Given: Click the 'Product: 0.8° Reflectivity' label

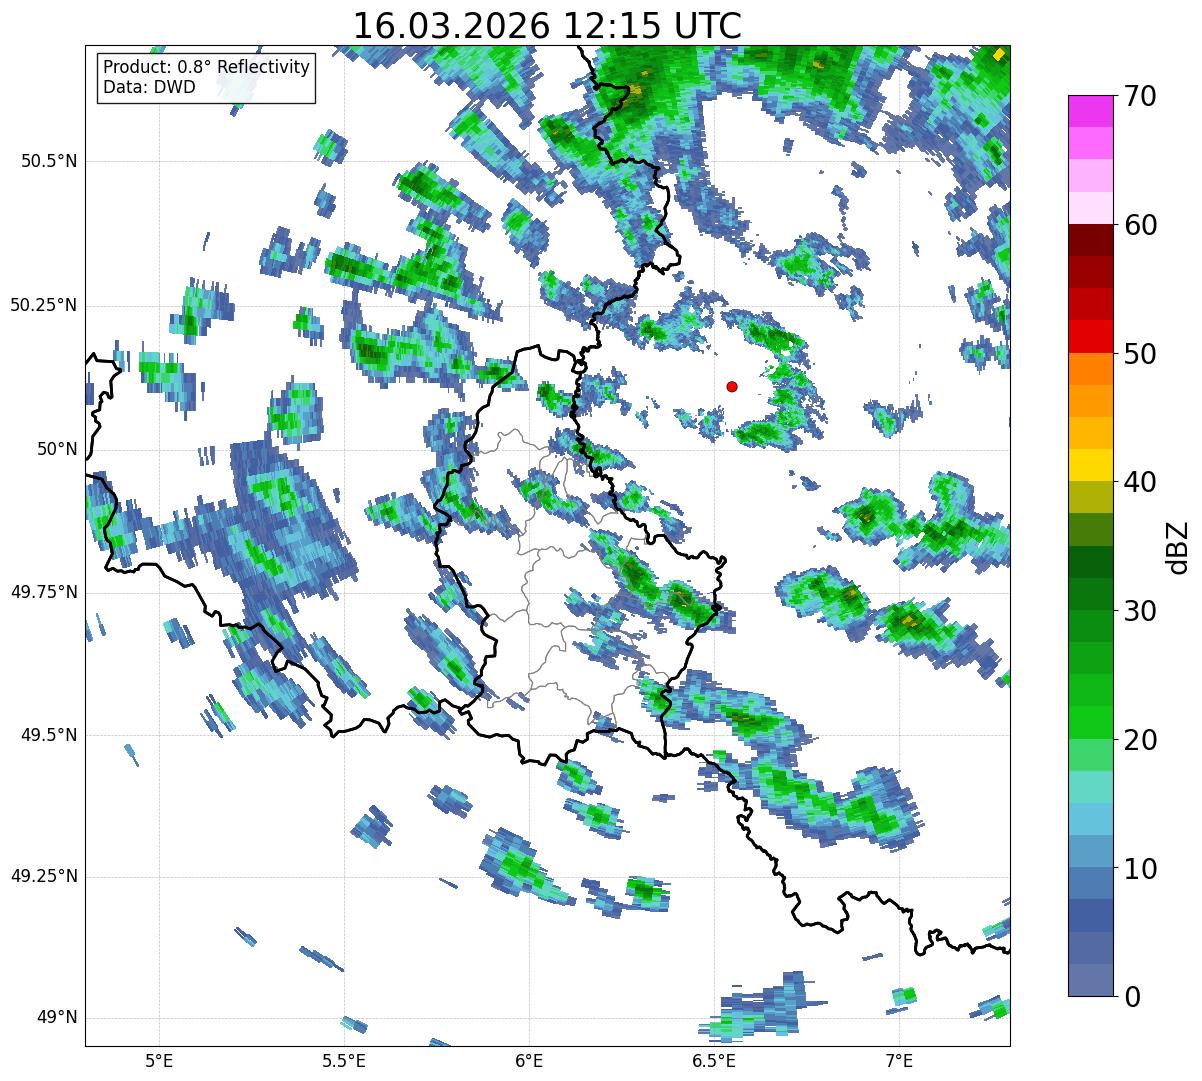Looking at the screenshot, I should pos(207,67).
